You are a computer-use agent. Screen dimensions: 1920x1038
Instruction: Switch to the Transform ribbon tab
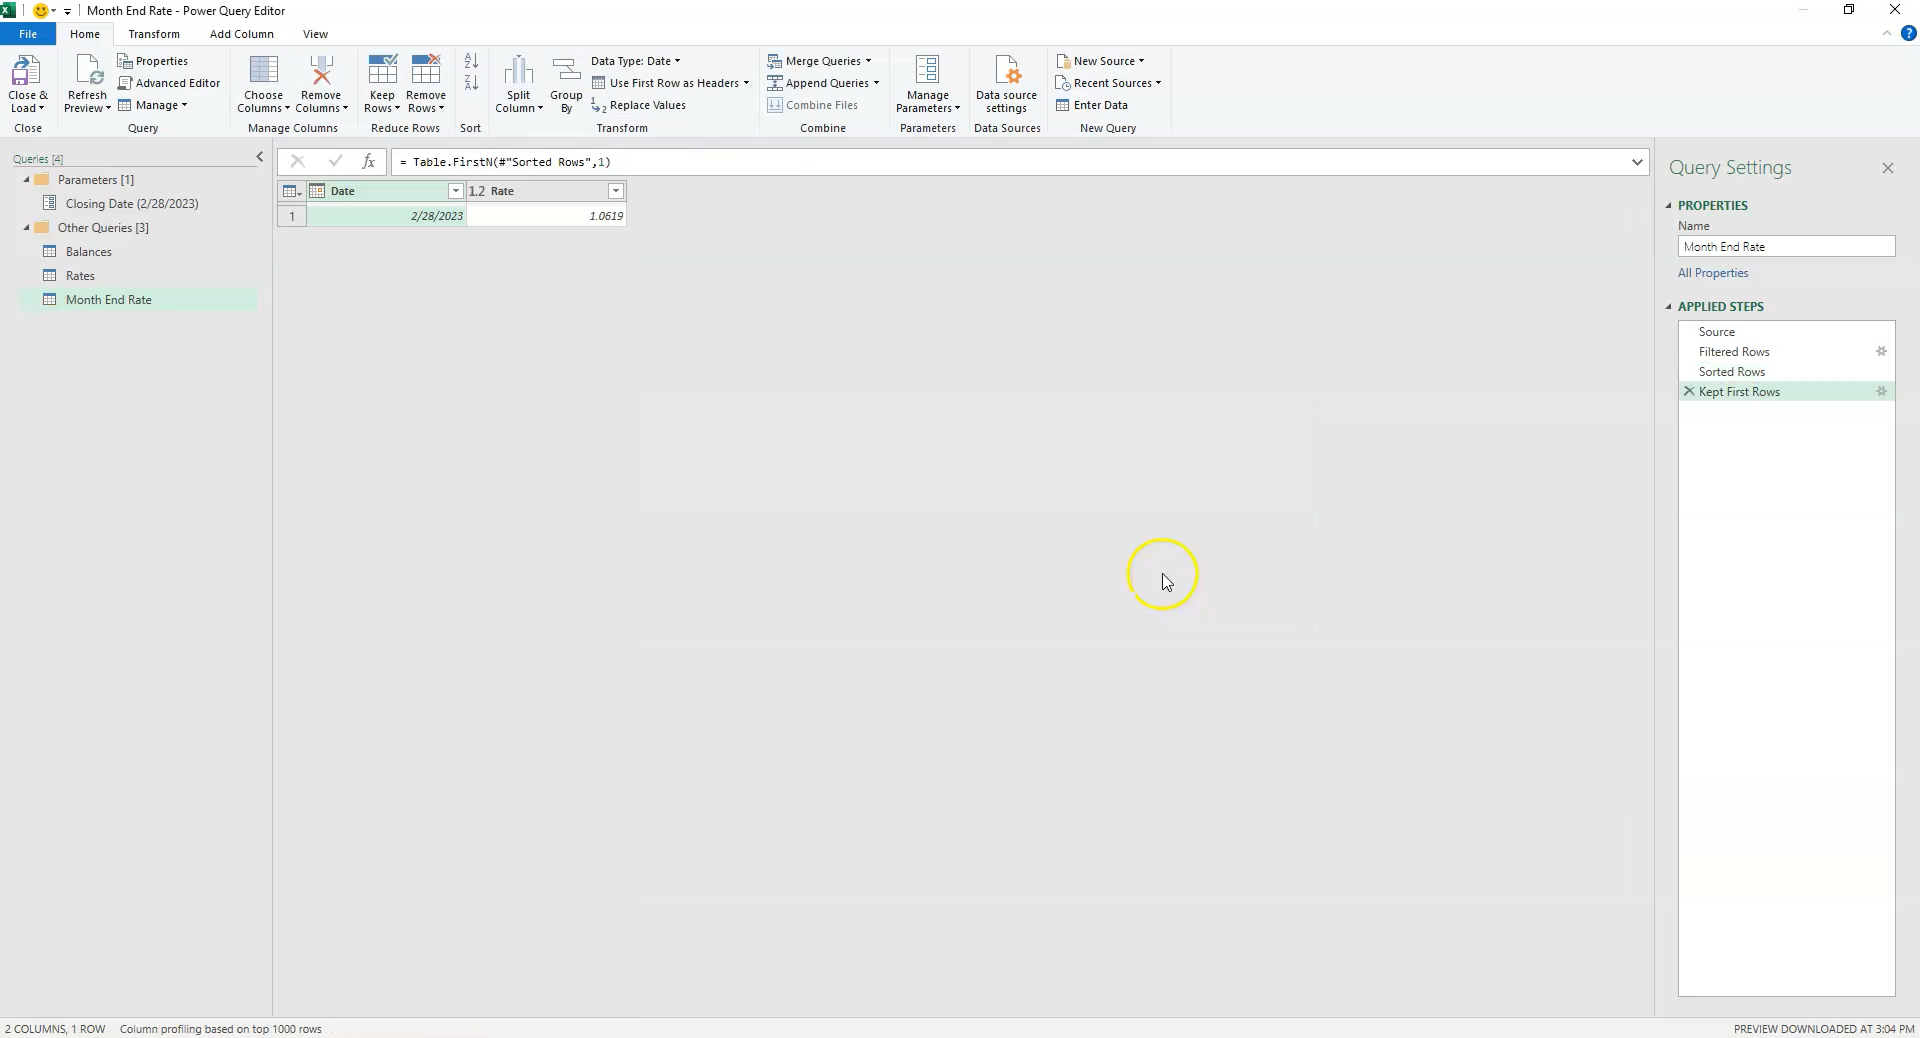[x=153, y=33]
